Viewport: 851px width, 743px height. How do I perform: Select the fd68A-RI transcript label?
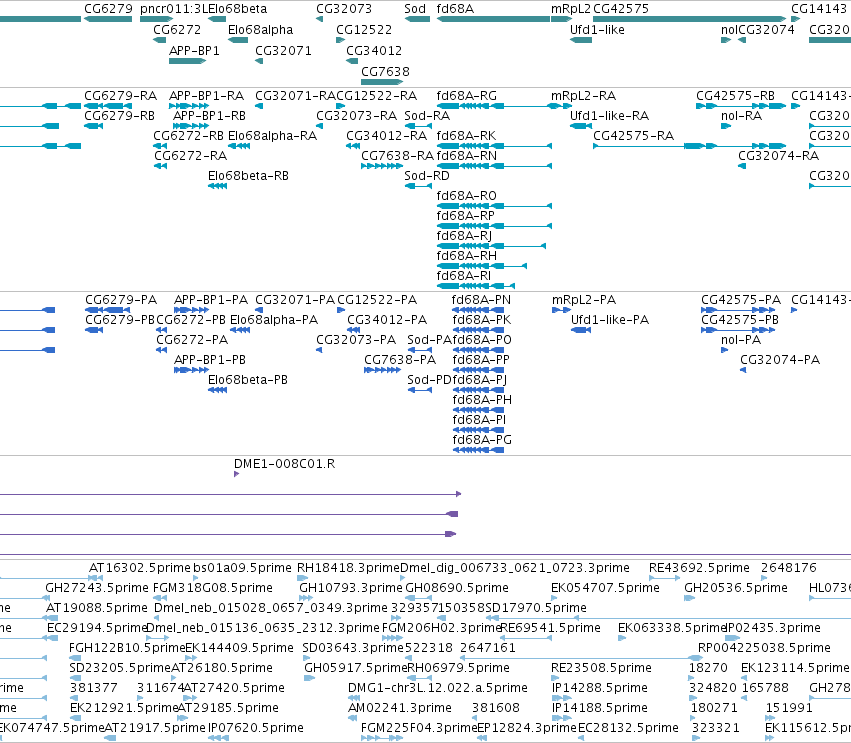(464, 276)
